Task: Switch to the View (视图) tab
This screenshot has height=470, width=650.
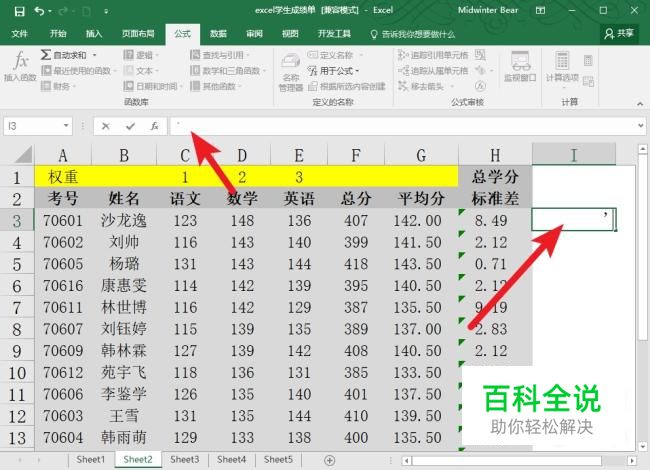Action: tap(290, 34)
